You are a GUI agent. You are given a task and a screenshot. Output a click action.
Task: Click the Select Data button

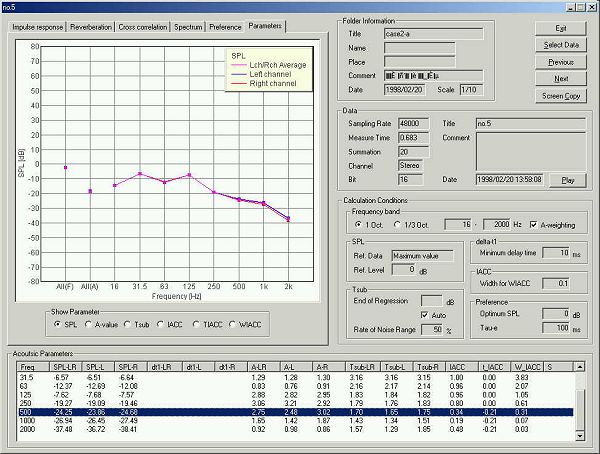561,45
